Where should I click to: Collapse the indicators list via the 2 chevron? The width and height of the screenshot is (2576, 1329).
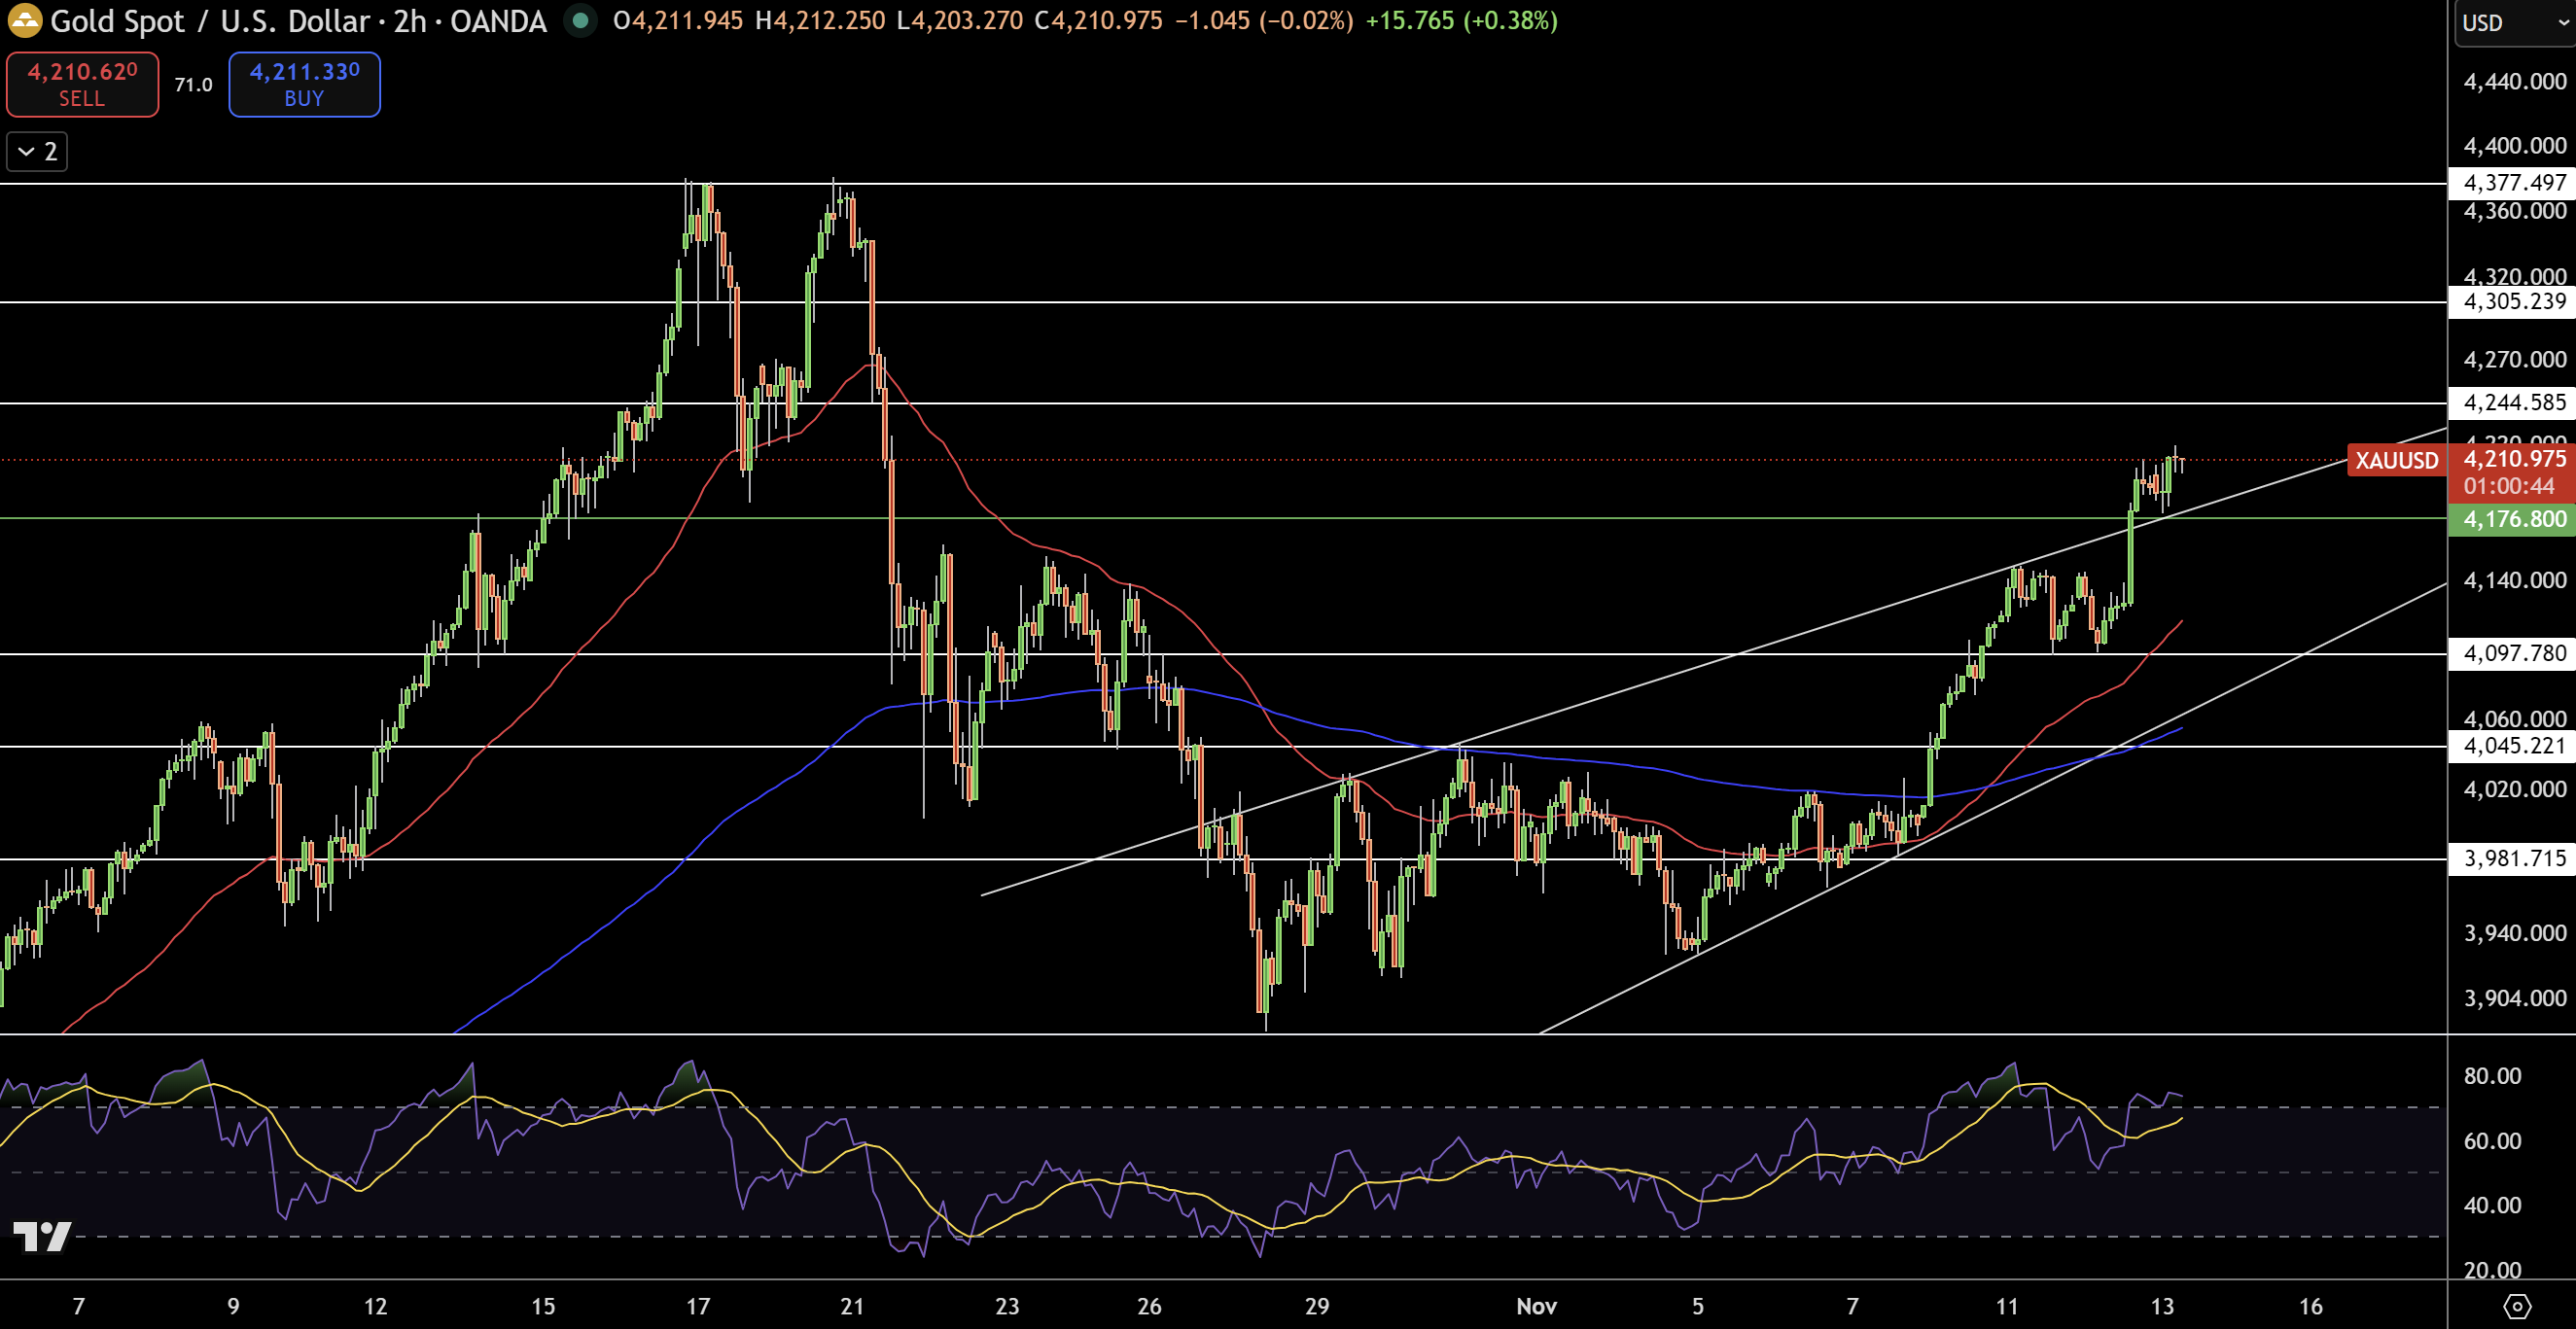[36, 151]
